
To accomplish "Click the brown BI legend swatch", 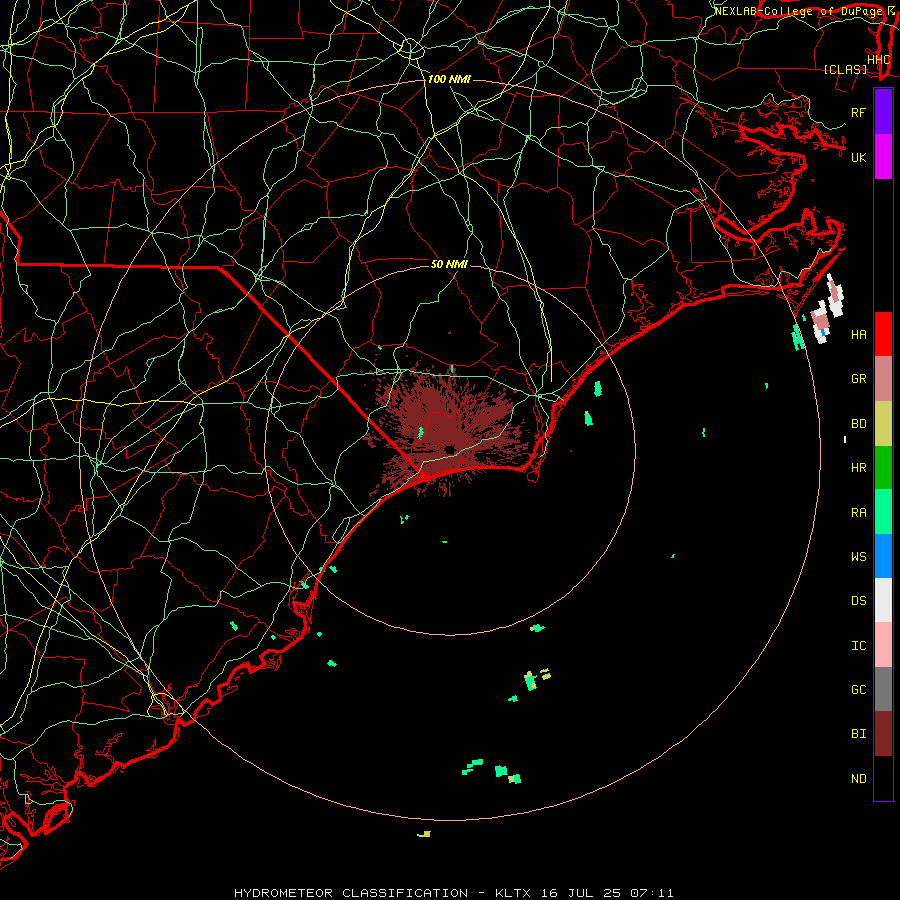I will pos(883,734).
